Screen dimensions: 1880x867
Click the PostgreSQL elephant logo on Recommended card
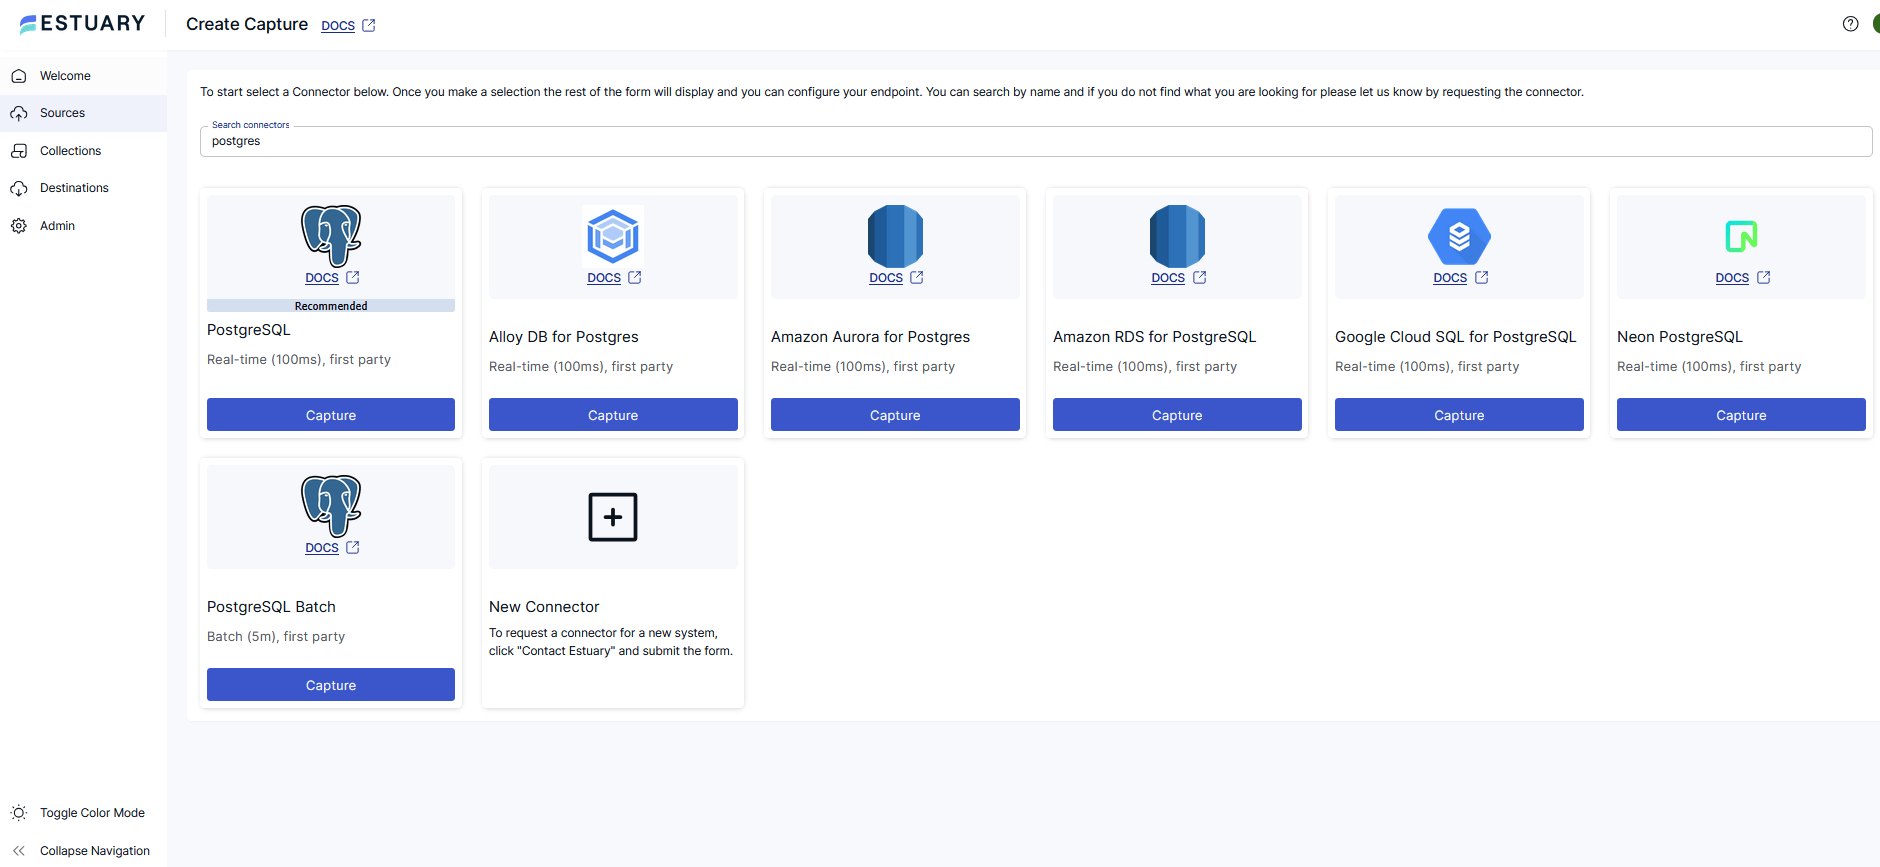(331, 236)
